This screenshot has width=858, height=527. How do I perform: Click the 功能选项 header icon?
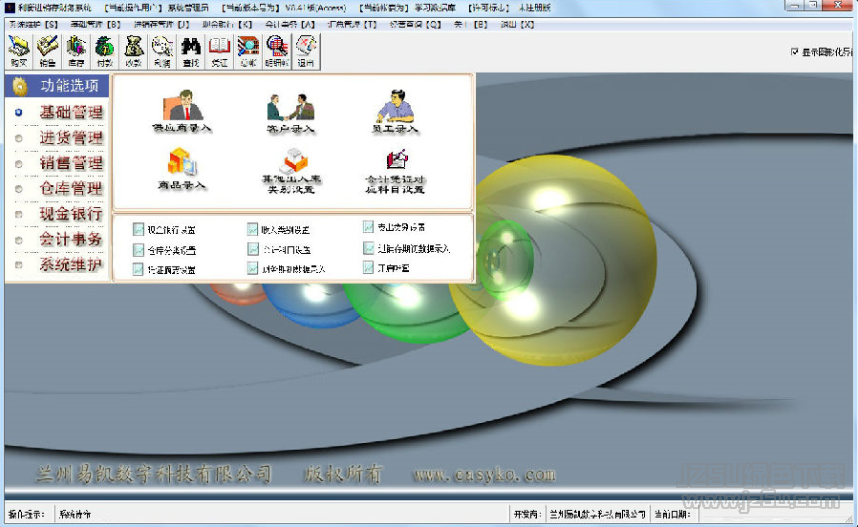20,86
